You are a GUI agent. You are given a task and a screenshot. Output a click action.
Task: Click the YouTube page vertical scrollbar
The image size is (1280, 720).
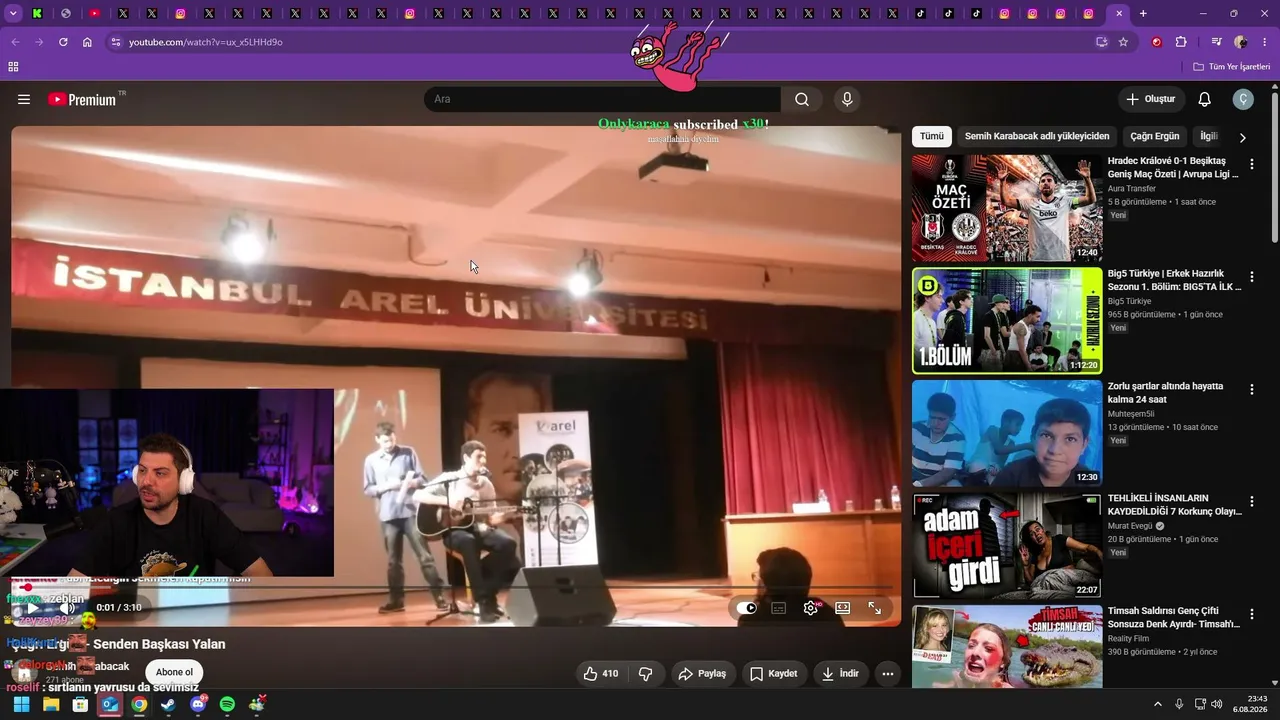[1275, 166]
